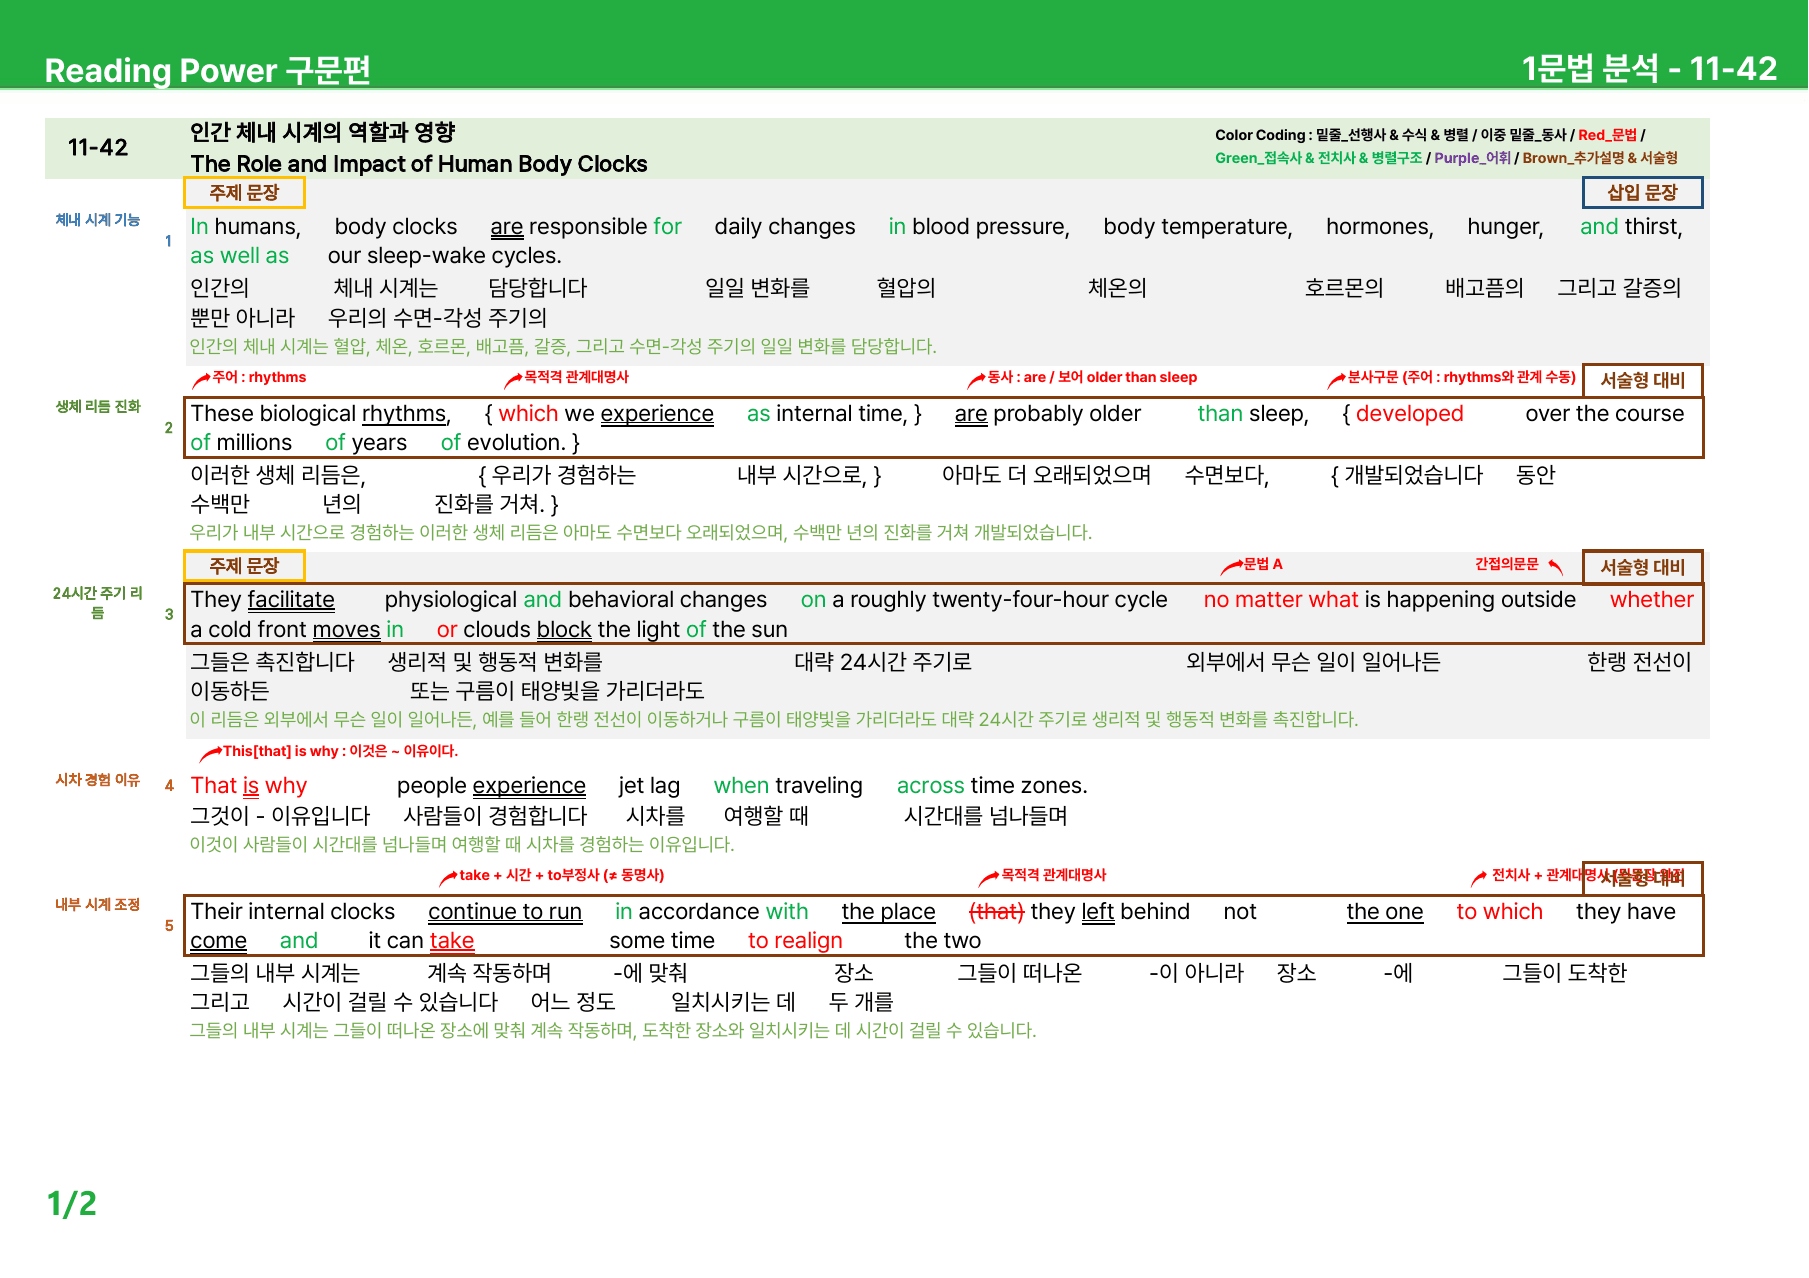Select the '삽입 문장' boxed label
Viewport: 1809px width, 1278px height.
pos(1642,193)
